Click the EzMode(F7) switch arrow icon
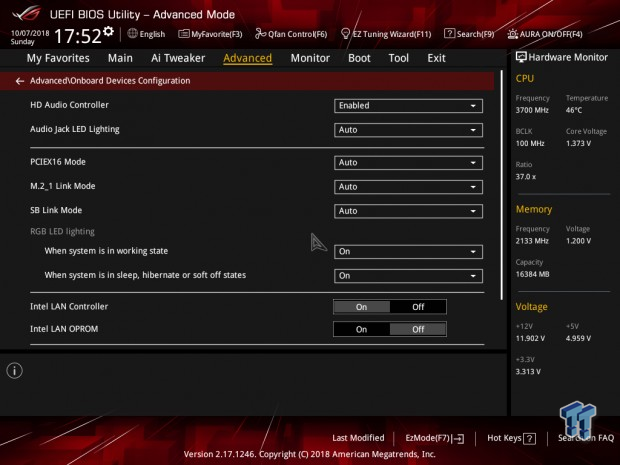The image size is (620, 465). [458, 438]
